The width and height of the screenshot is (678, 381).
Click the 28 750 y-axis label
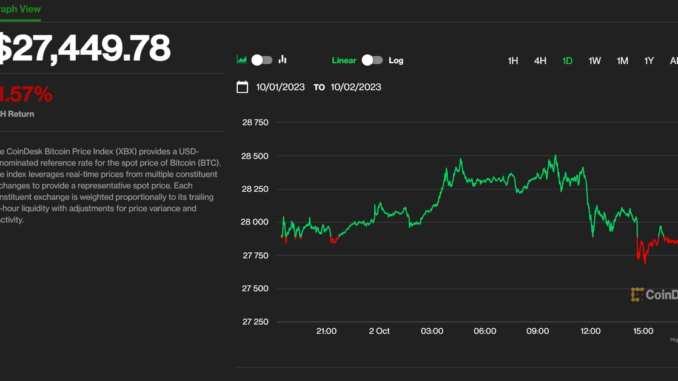255,122
